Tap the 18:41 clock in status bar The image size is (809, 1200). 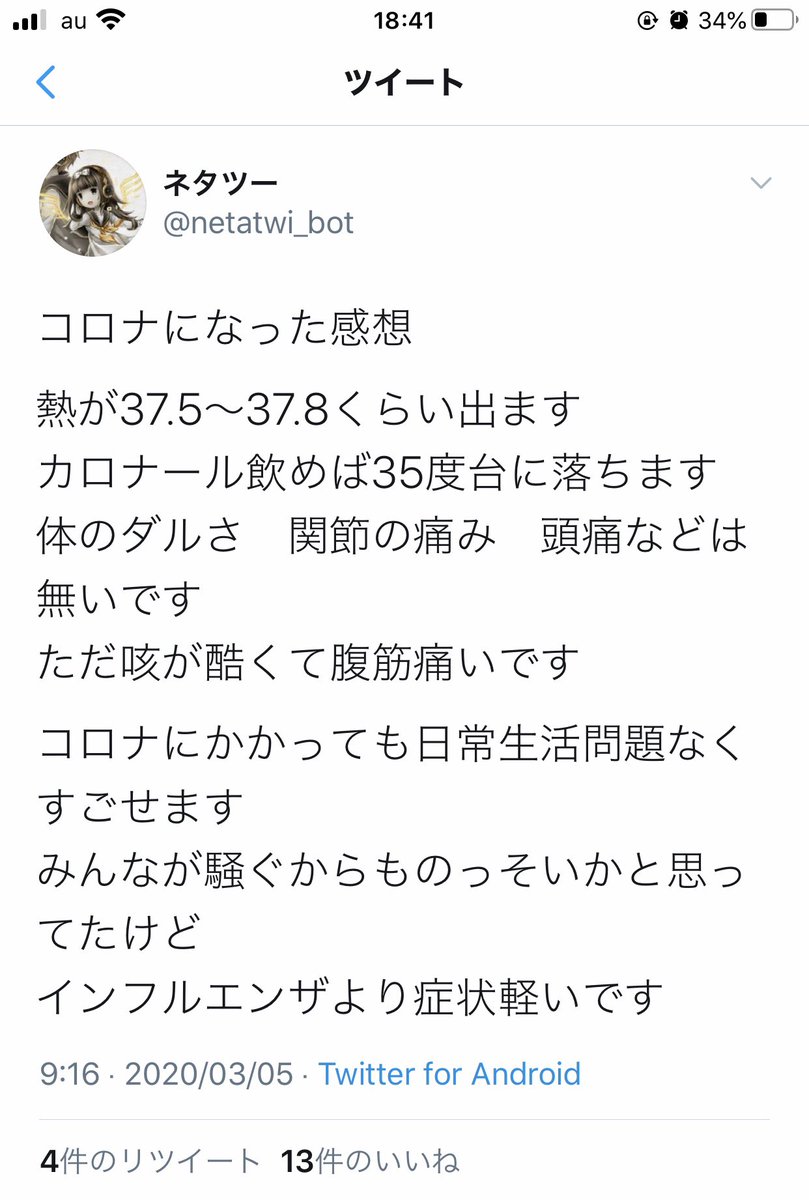(404, 20)
